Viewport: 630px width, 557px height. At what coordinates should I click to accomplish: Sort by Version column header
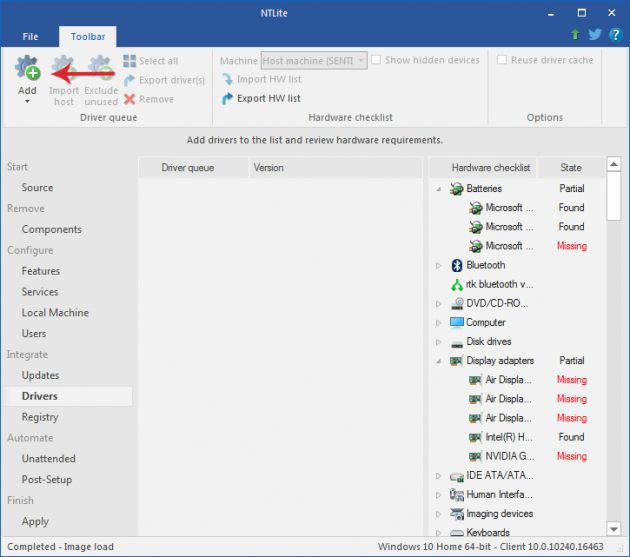[x=336, y=168]
